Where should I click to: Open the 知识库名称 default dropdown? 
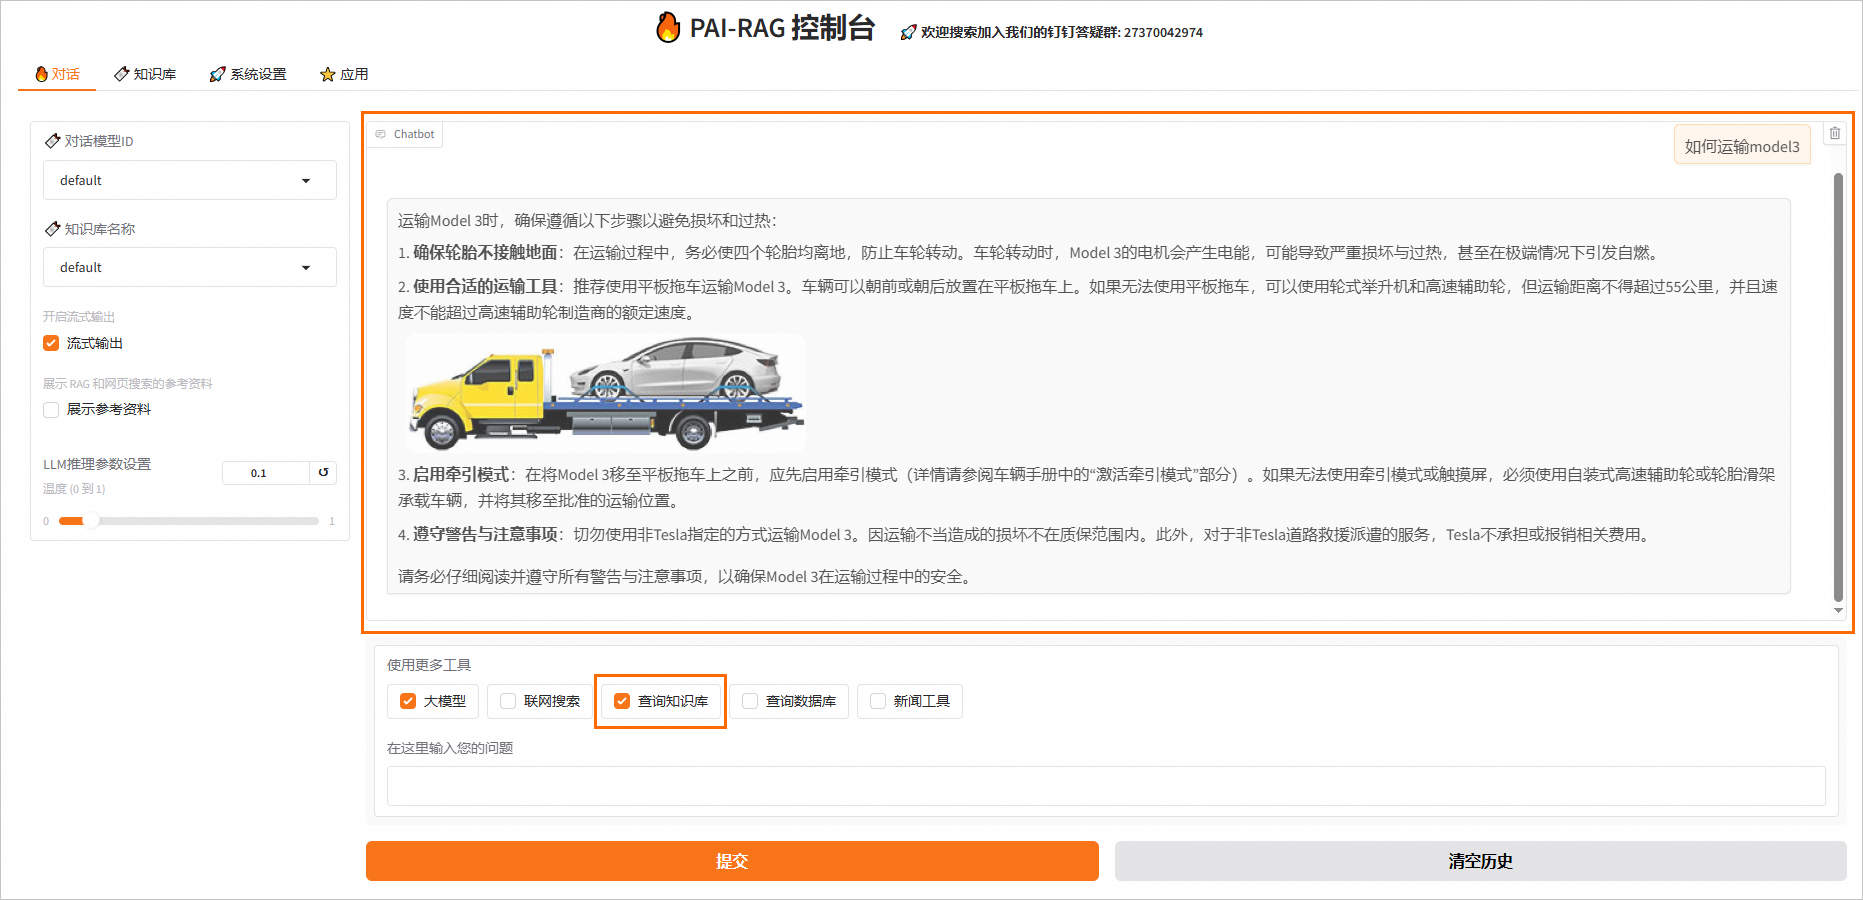[x=190, y=267]
